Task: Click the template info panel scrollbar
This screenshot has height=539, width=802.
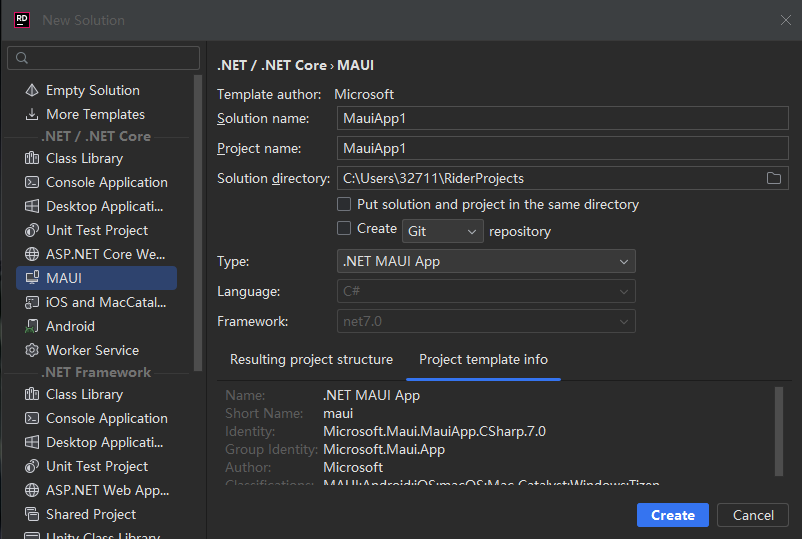Action: pos(779,431)
